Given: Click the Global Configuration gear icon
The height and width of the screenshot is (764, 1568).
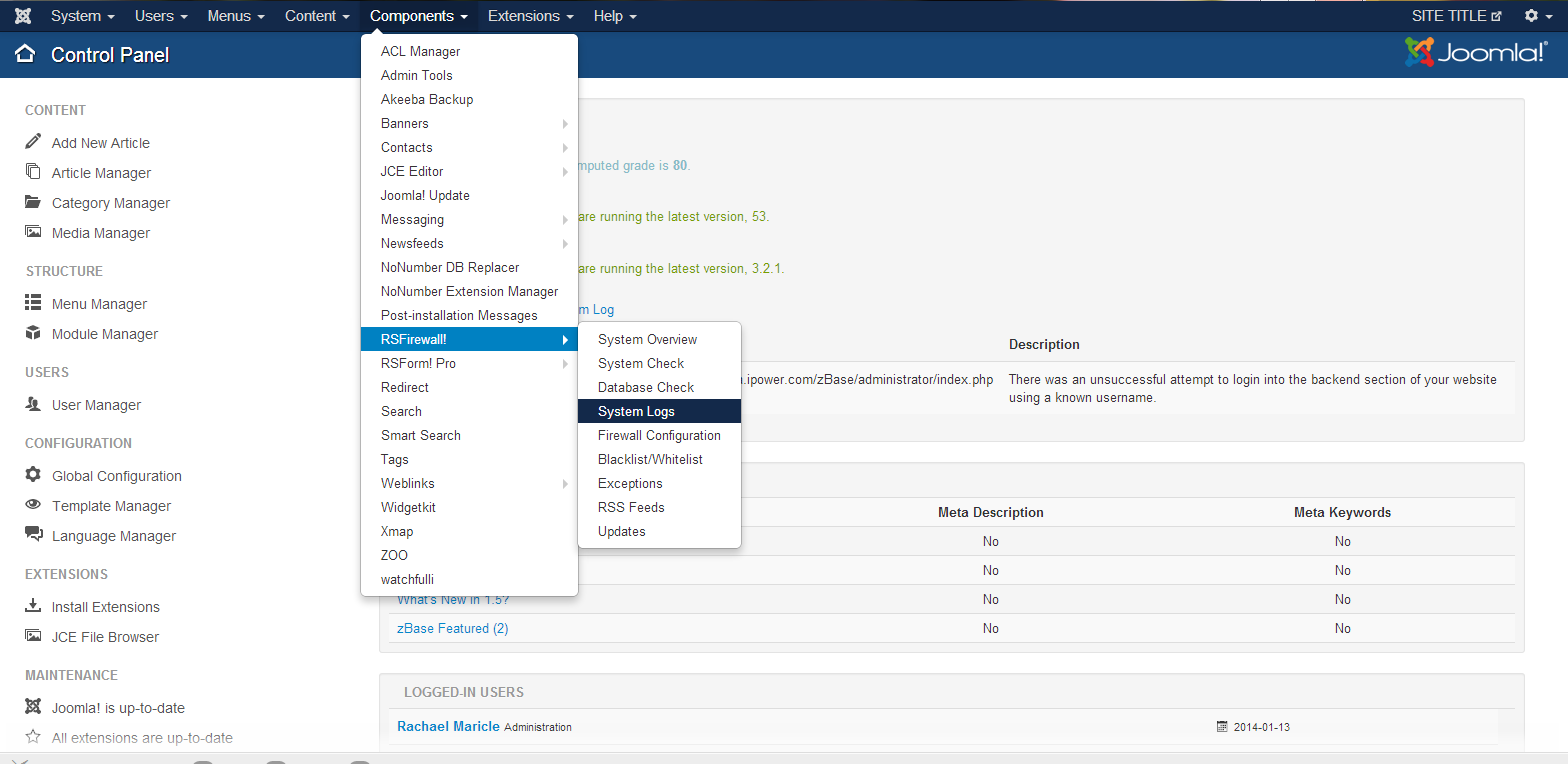Looking at the screenshot, I should [33, 475].
